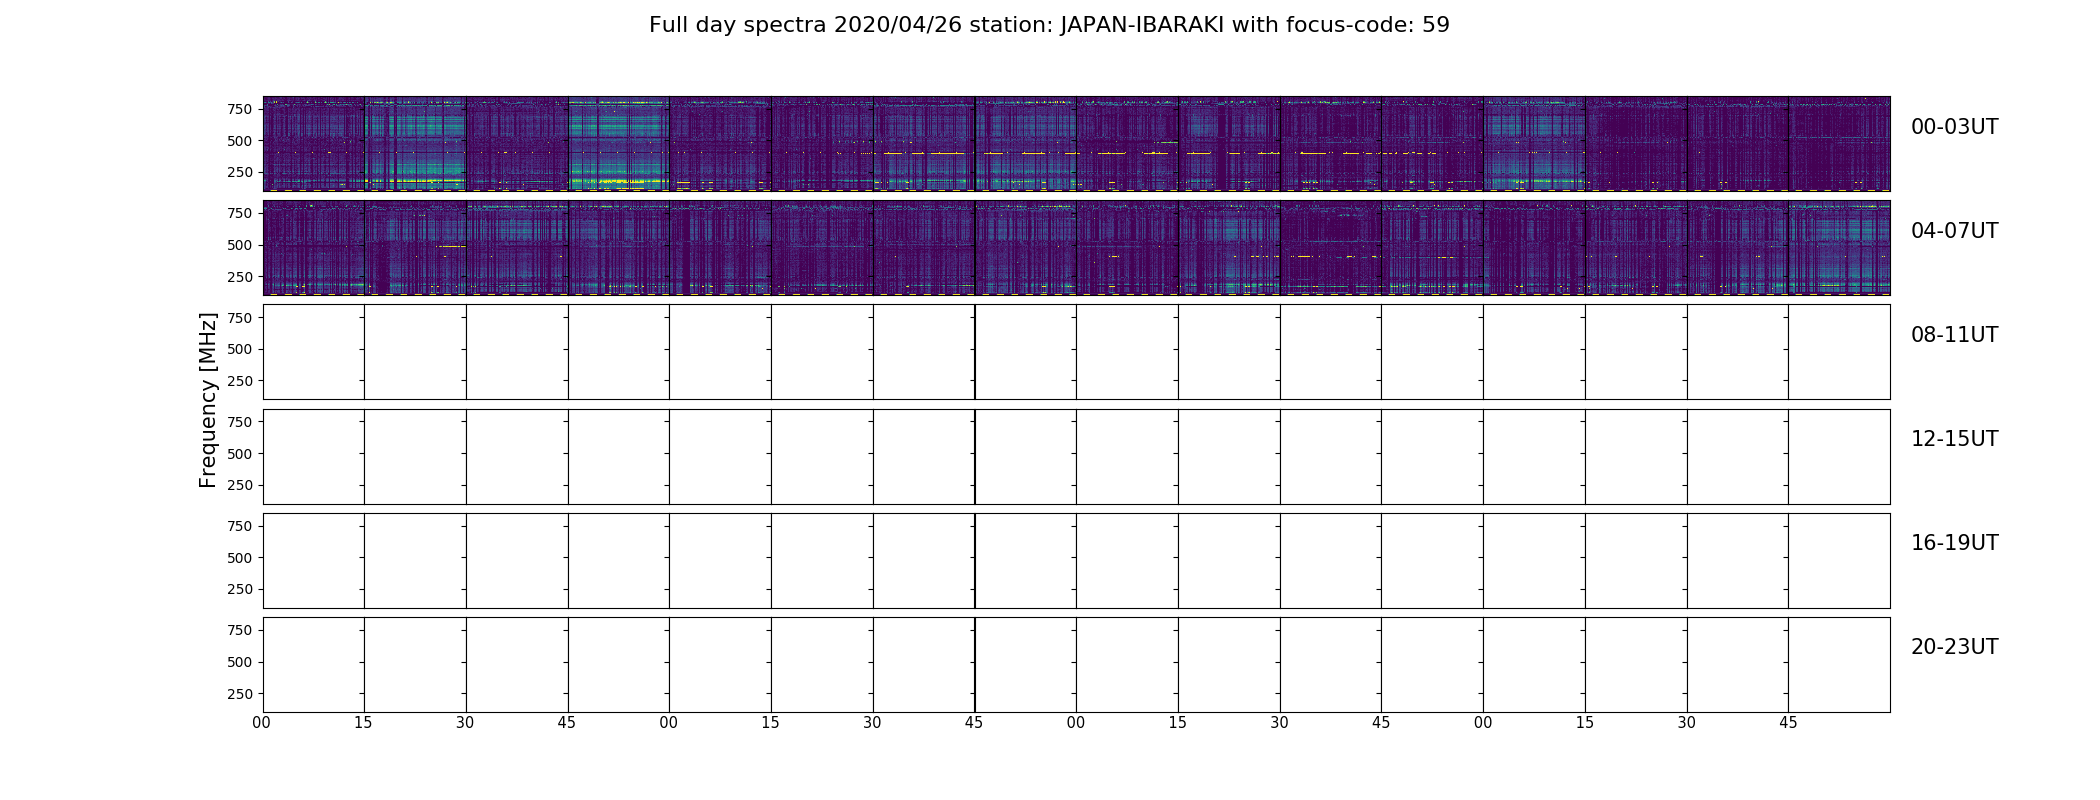The height and width of the screenshot is (800, 2100).
Task: Select the 750 tick of the 20-23UT panel
Action: pyautogui.click(x=240, y=630)
